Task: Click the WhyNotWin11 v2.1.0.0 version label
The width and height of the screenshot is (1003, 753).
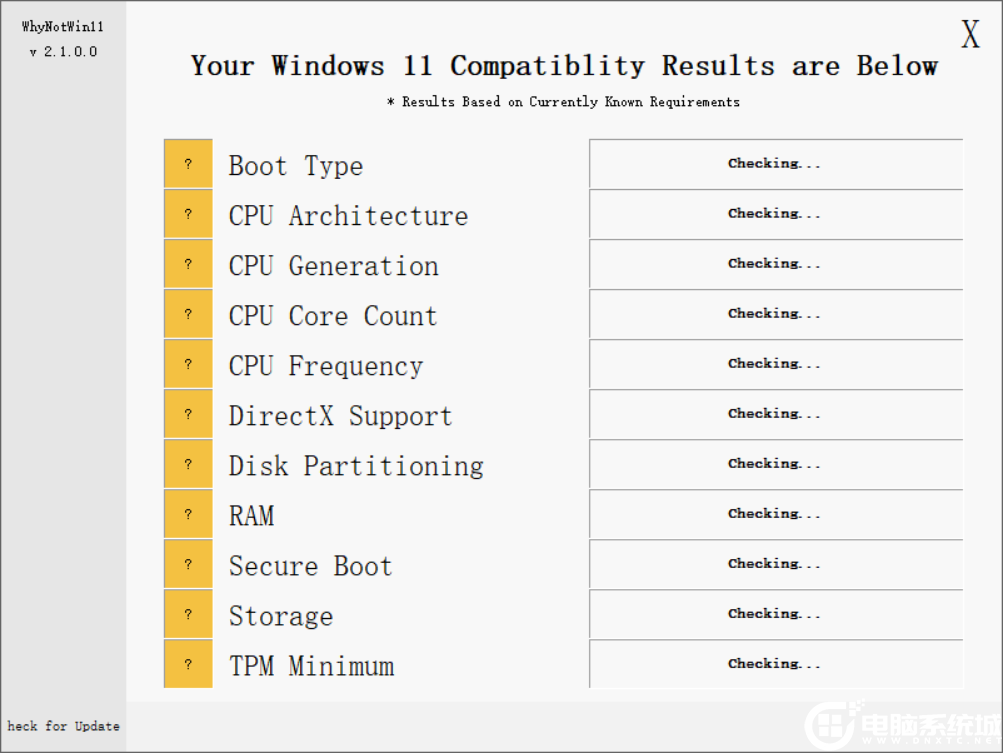Action: click(62, 38)
